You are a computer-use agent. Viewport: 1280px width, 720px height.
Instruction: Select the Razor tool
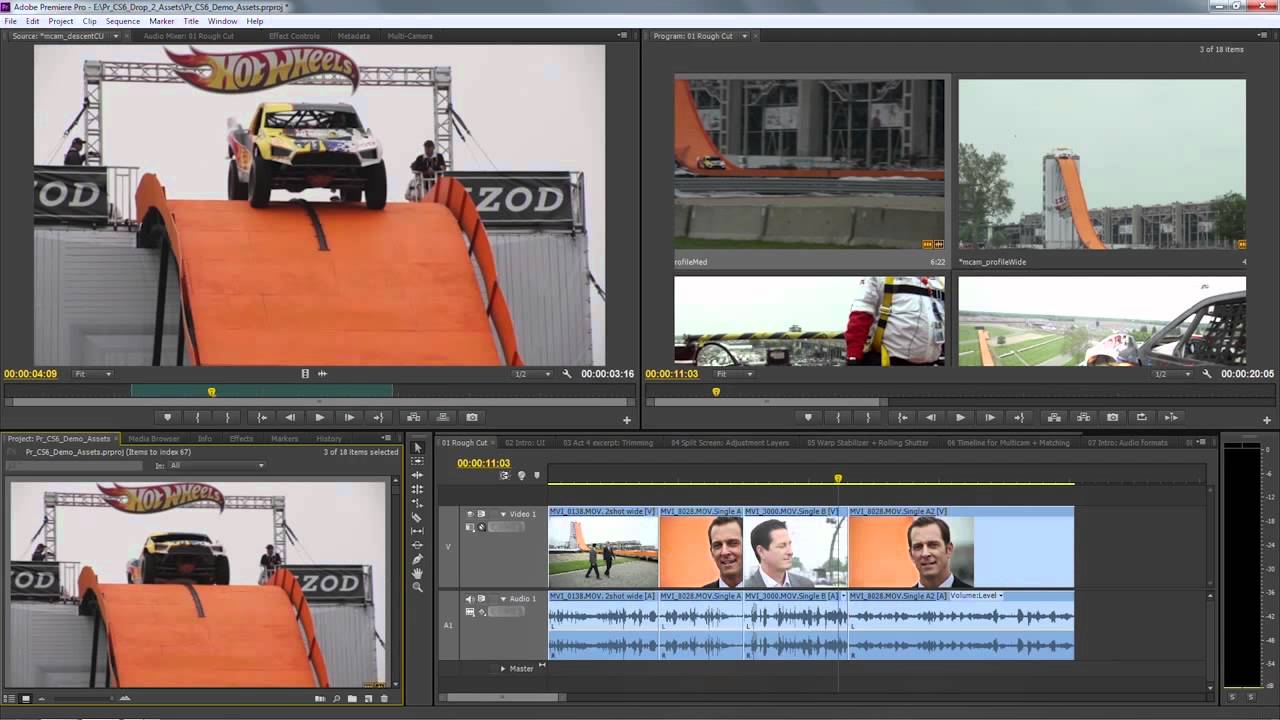click(x=418, y=517)
